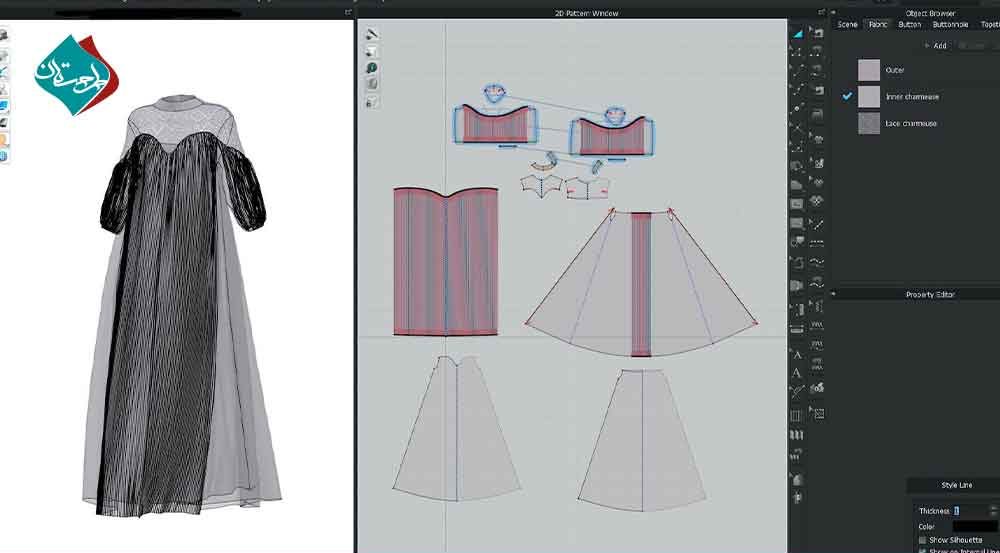This screenshot has width=1000, height=553.
Task: Click the Add fabric button
Action: [936, 45]
